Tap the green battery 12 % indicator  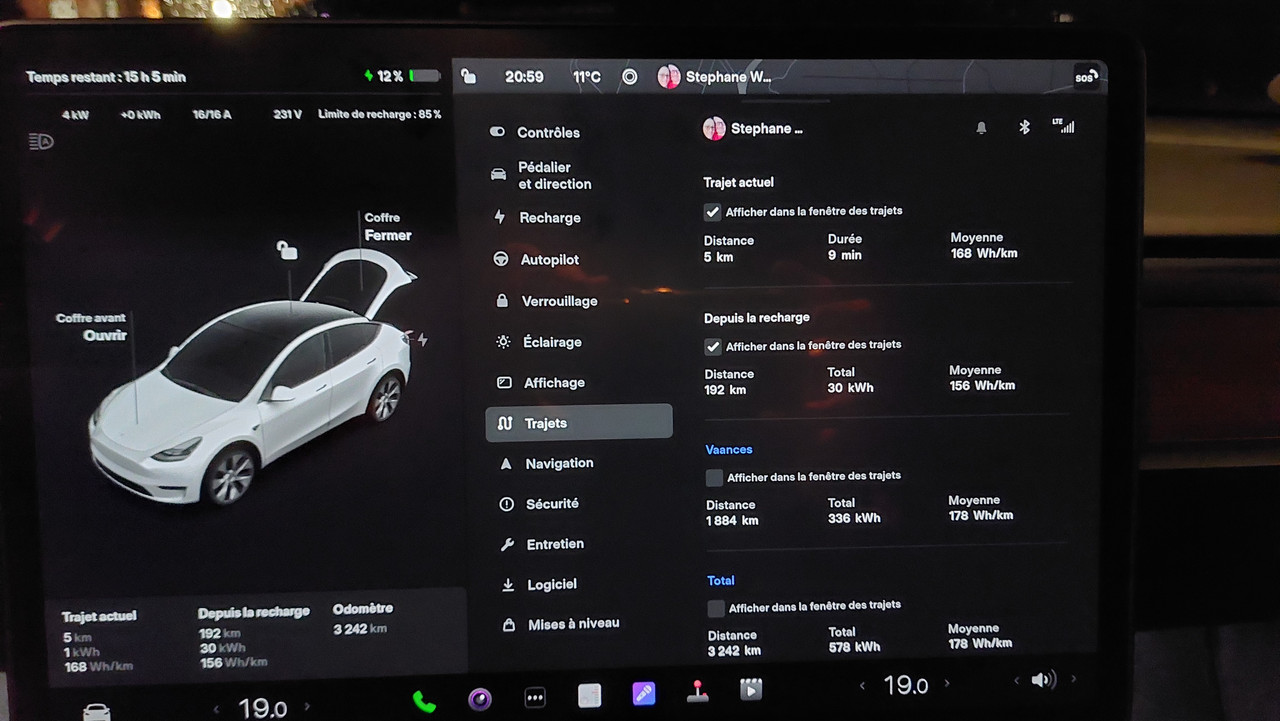point(402,76)
